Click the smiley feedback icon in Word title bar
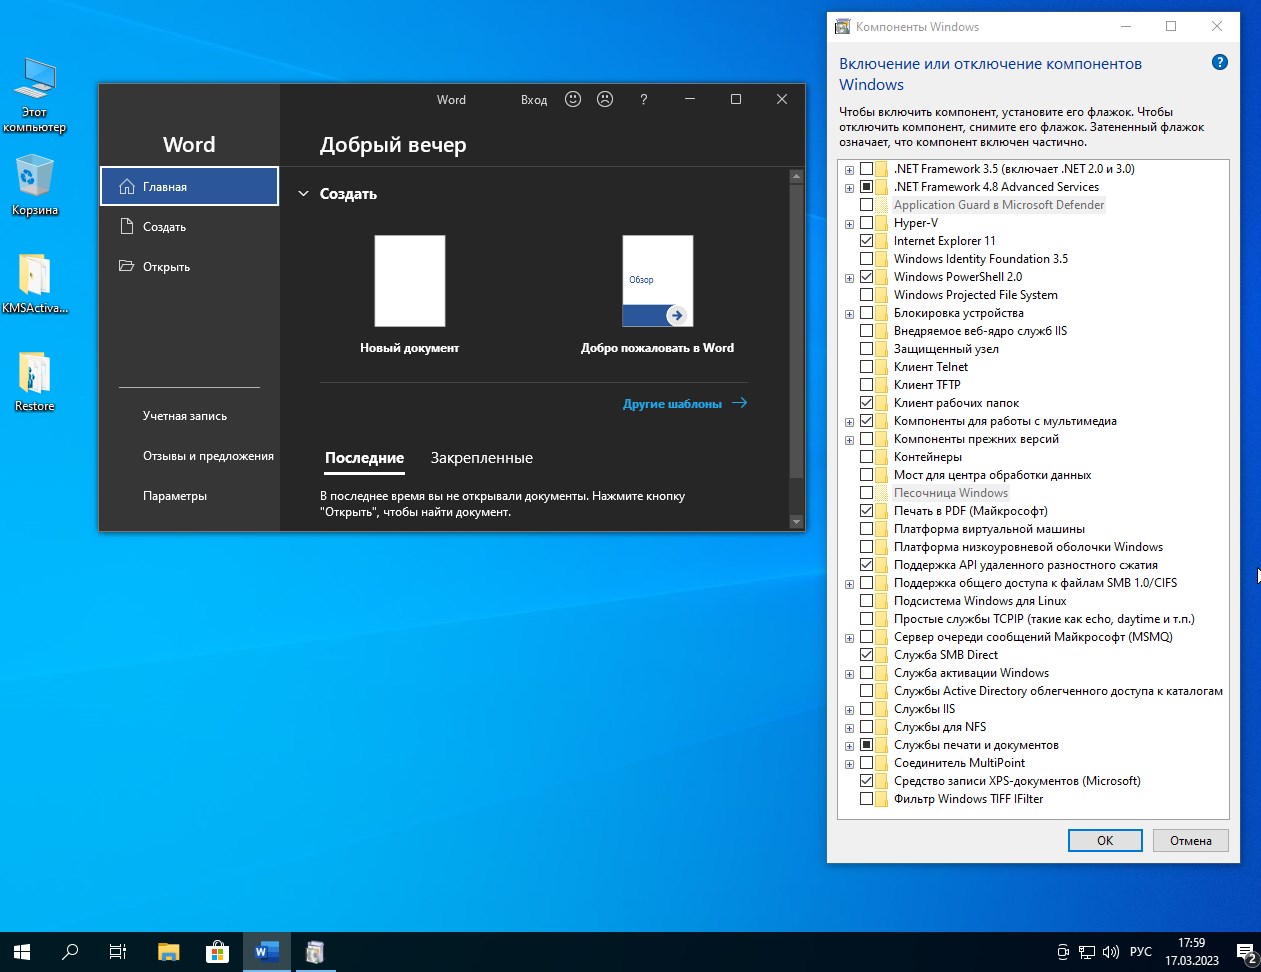1261x972 pixels. [x=573, y=99]
